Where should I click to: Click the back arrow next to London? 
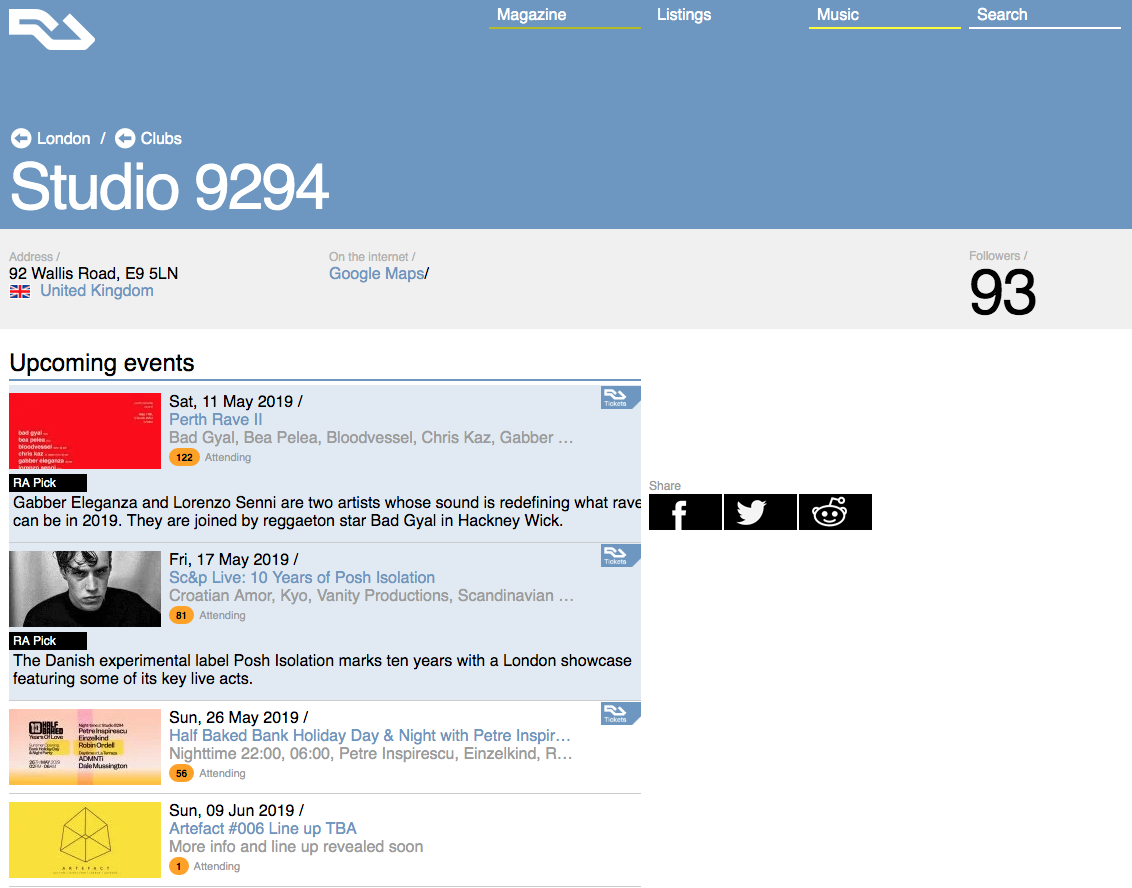click(x=21, y=139)
